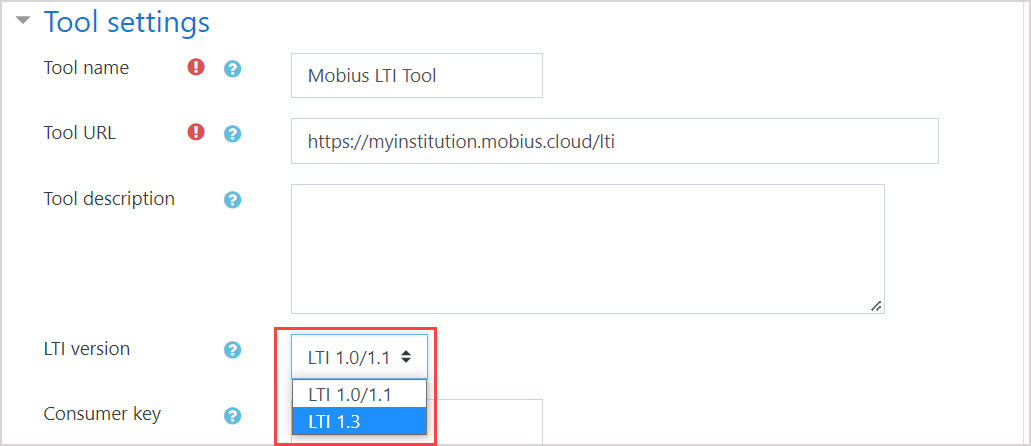
Task: Click the Tool settings heading
Action: point(127,22)
